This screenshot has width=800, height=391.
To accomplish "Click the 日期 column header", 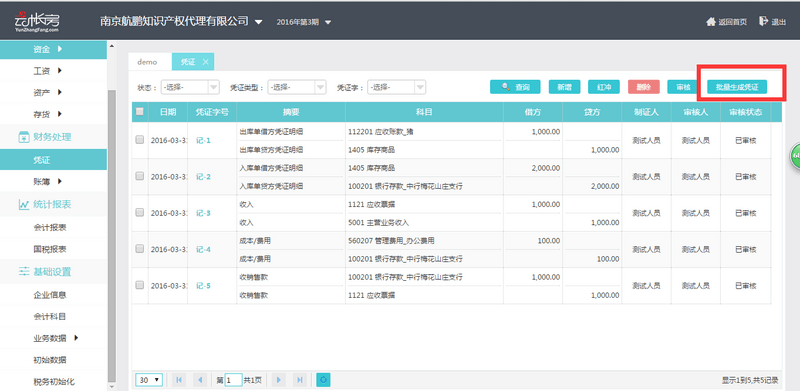I will [168, 112].
